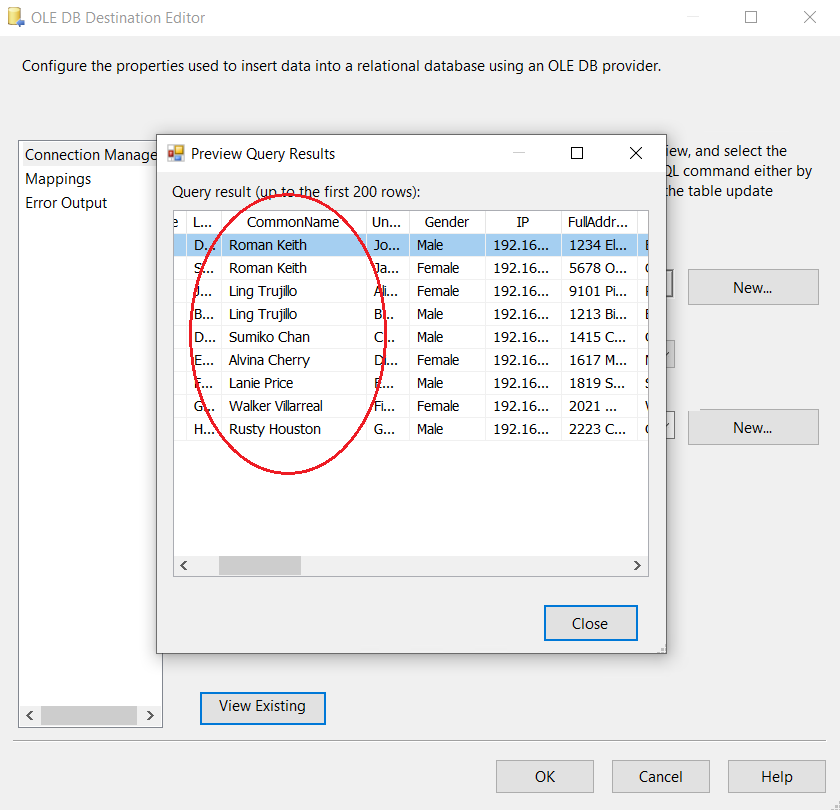Click the Close button in preview dialog
840x810 pixels.
590,623
